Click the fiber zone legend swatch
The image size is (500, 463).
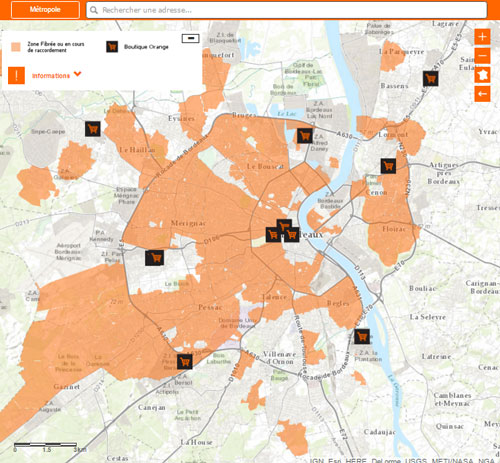pos(16,47)
